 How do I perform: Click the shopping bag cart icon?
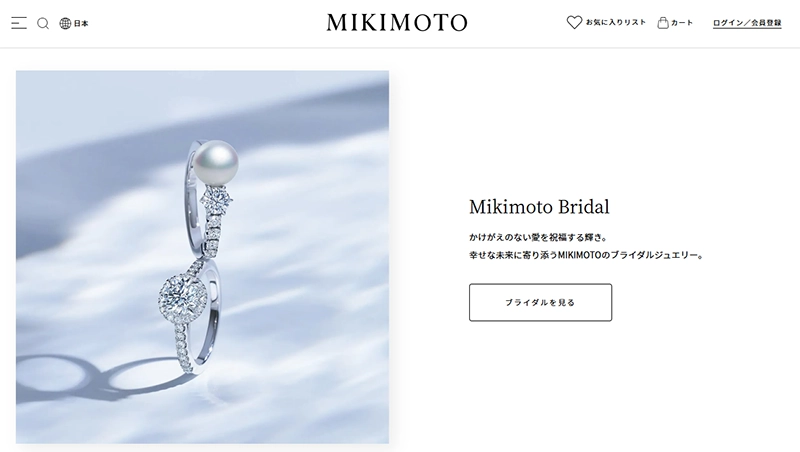click(663, 22)
